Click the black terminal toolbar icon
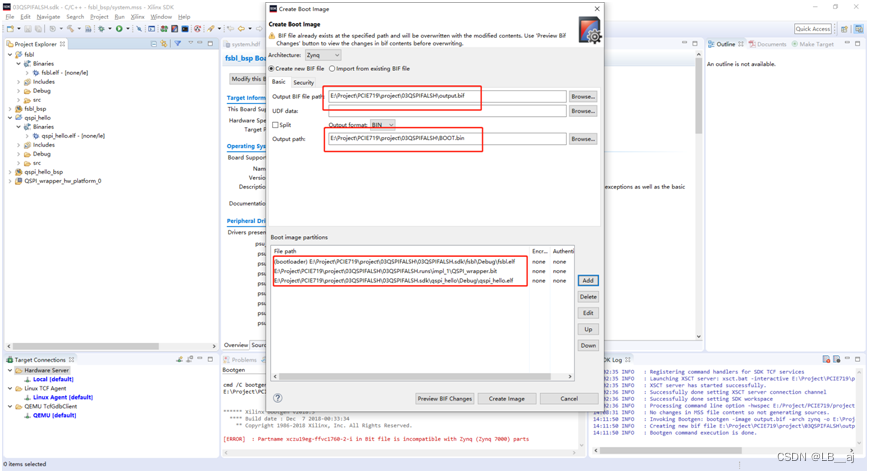The image size is (869, 473). 185,29
